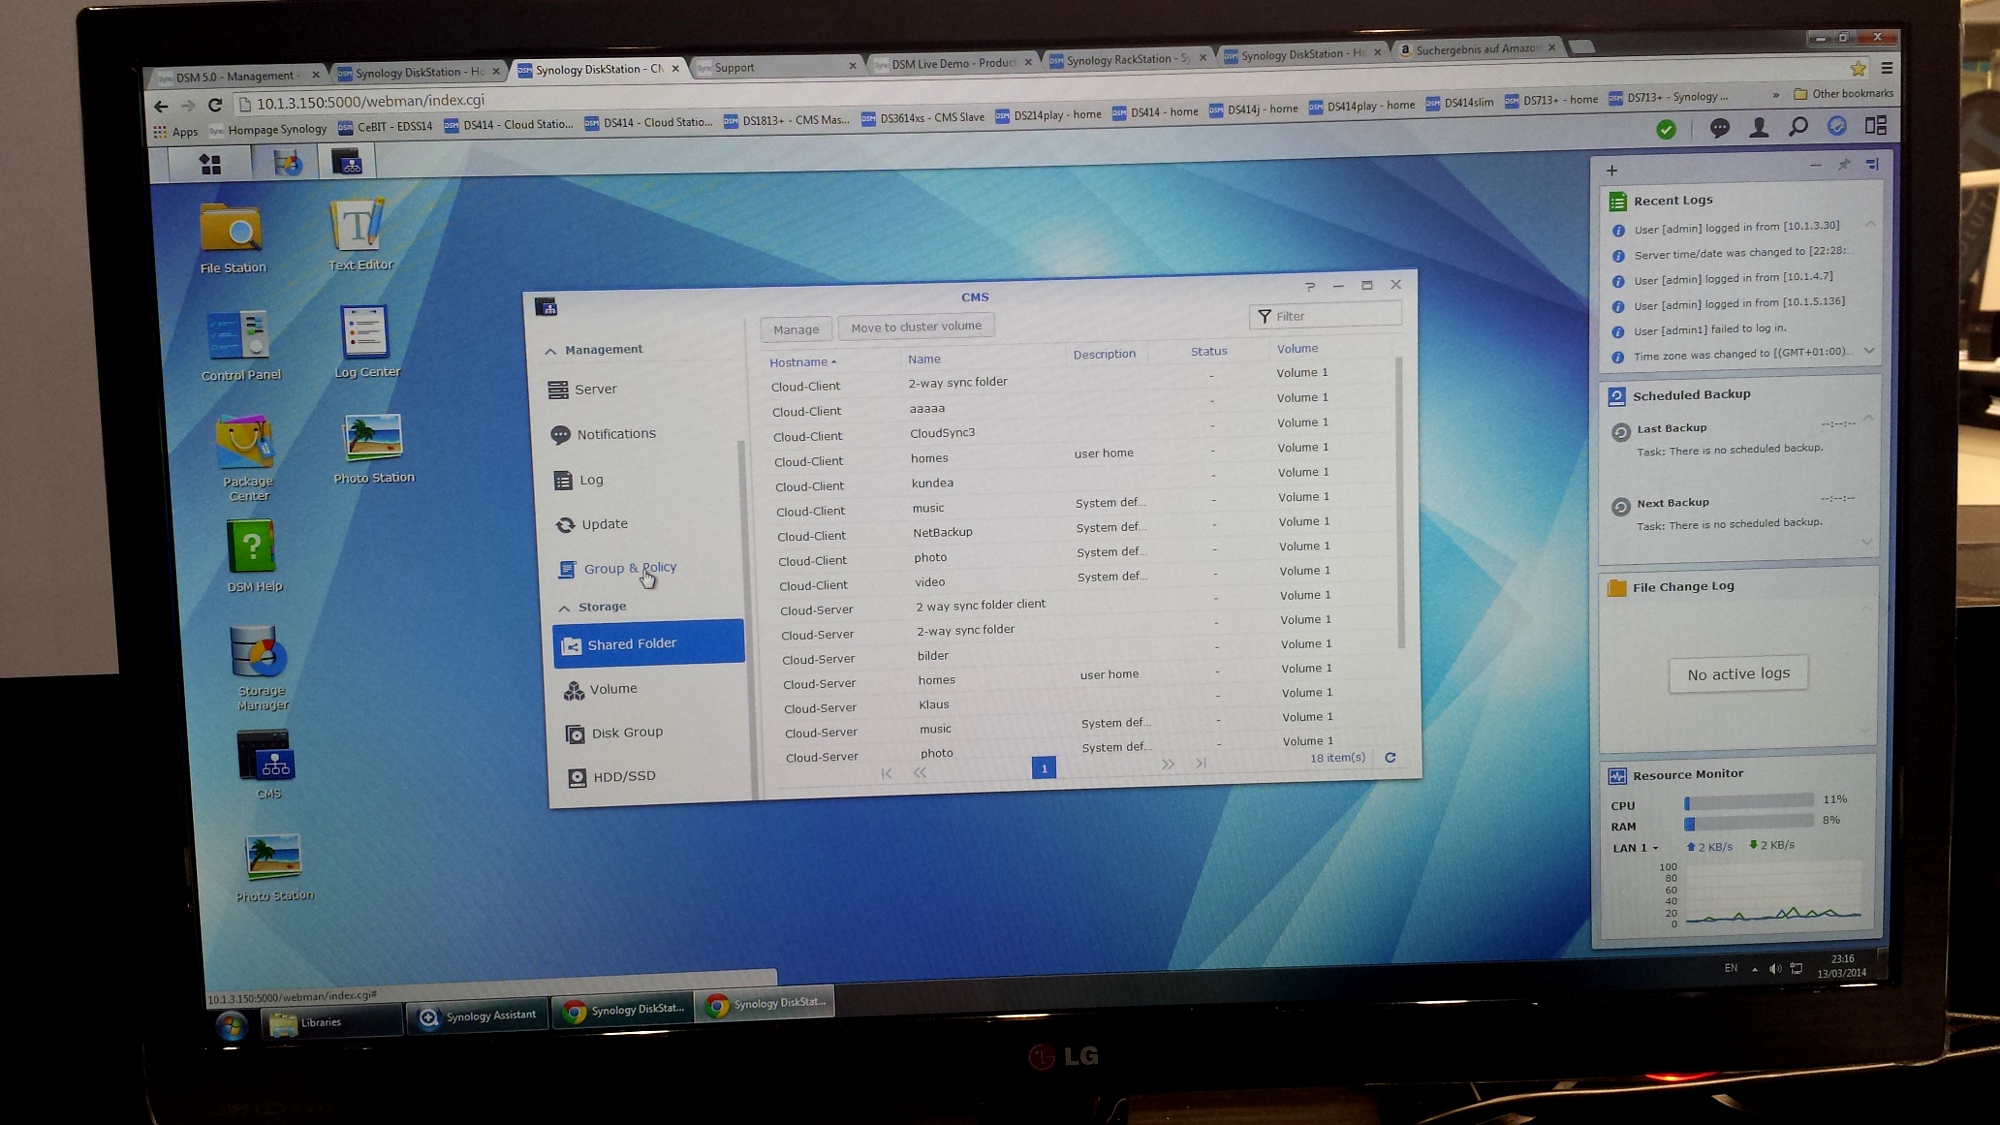Image resolution: width=2000 pixels, height=1125 pixels.
Task: Click the volume speaker icon in system tray
Action: pyautogui.click(x=1775, y=968)
